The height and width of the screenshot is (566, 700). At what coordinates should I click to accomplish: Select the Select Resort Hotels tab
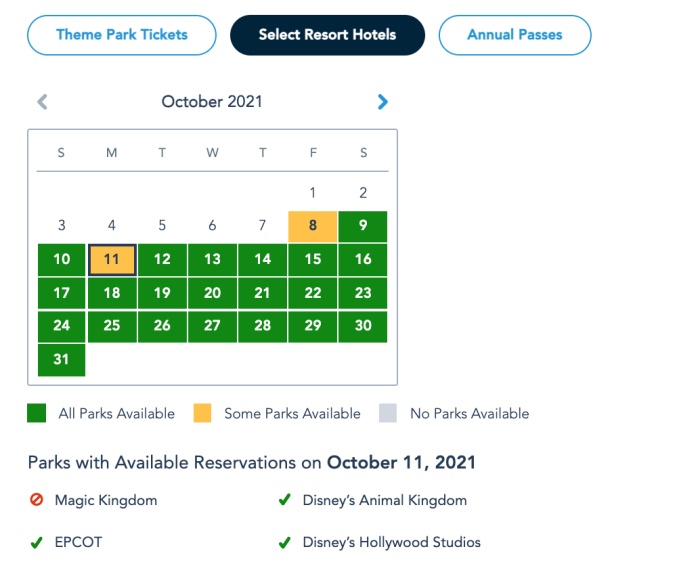pos(327,35)
